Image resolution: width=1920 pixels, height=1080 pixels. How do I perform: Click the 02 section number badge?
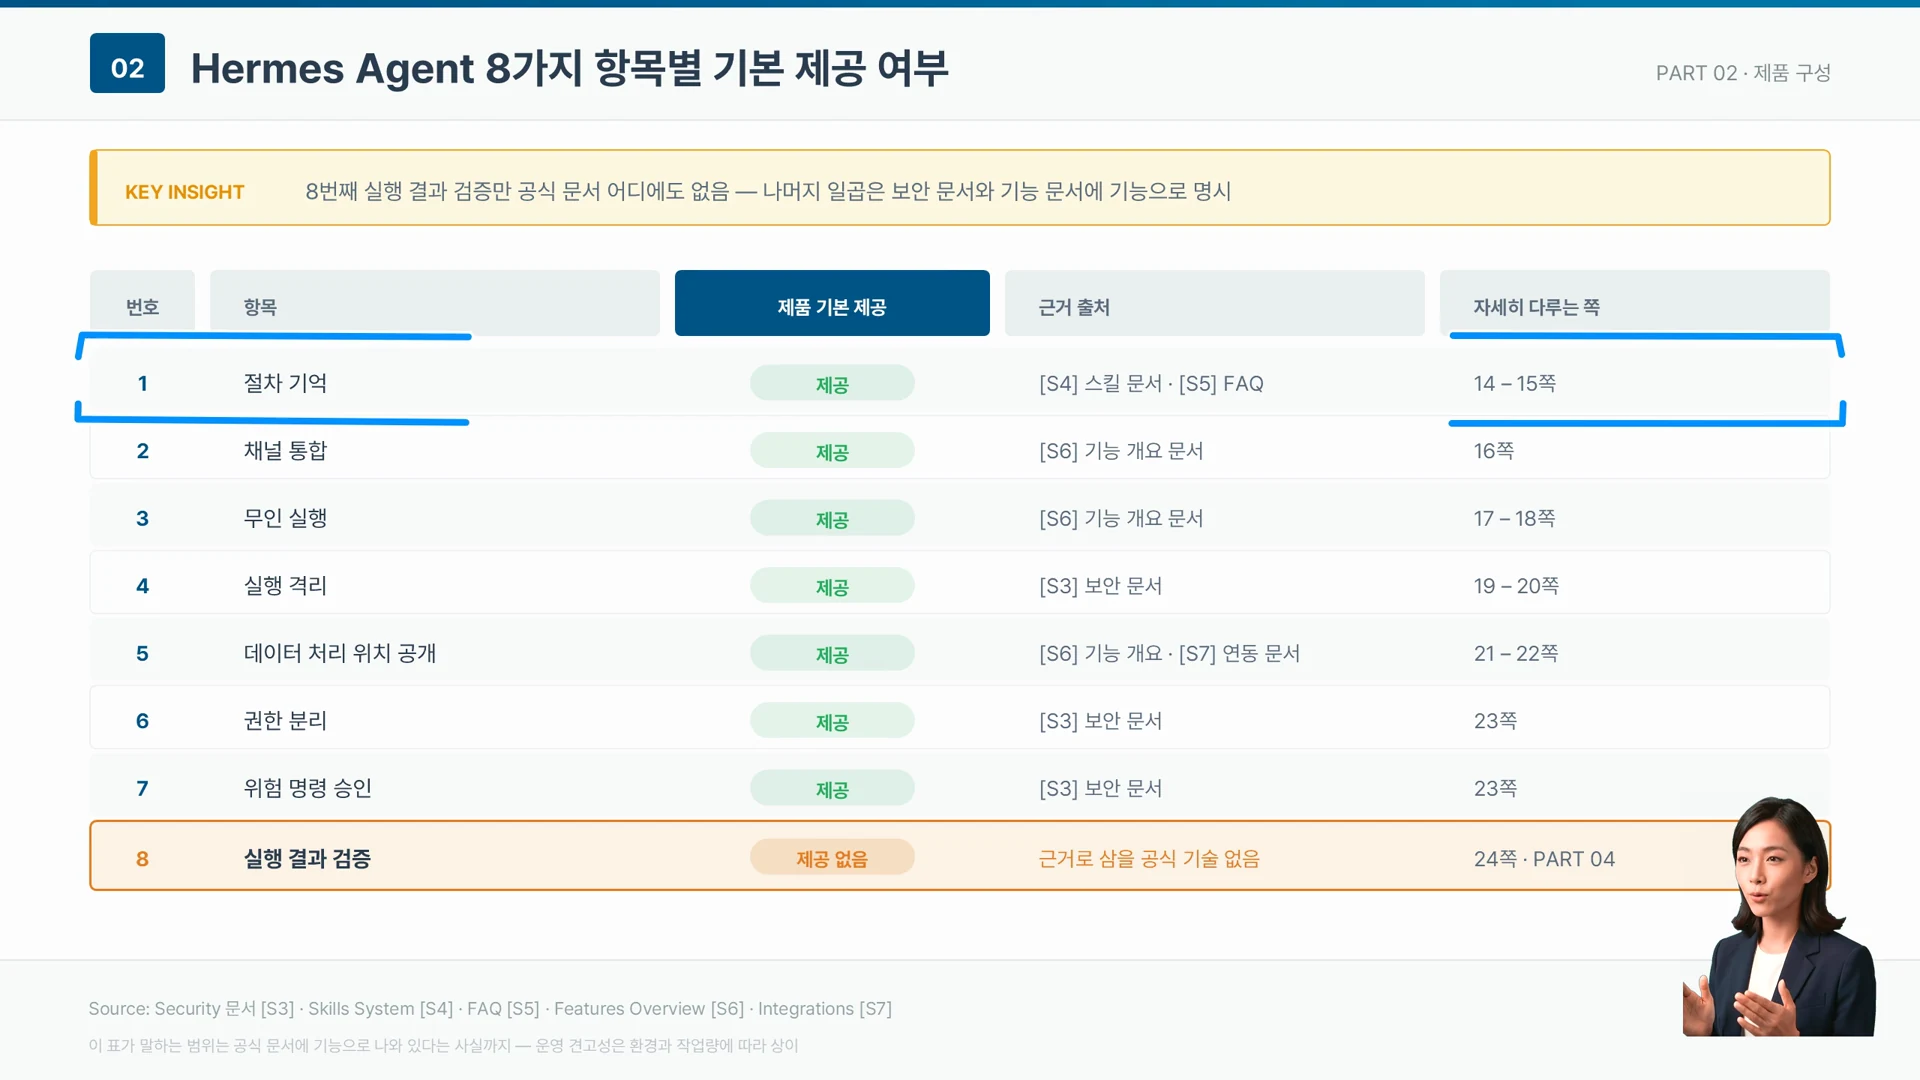tap(127, 64)
